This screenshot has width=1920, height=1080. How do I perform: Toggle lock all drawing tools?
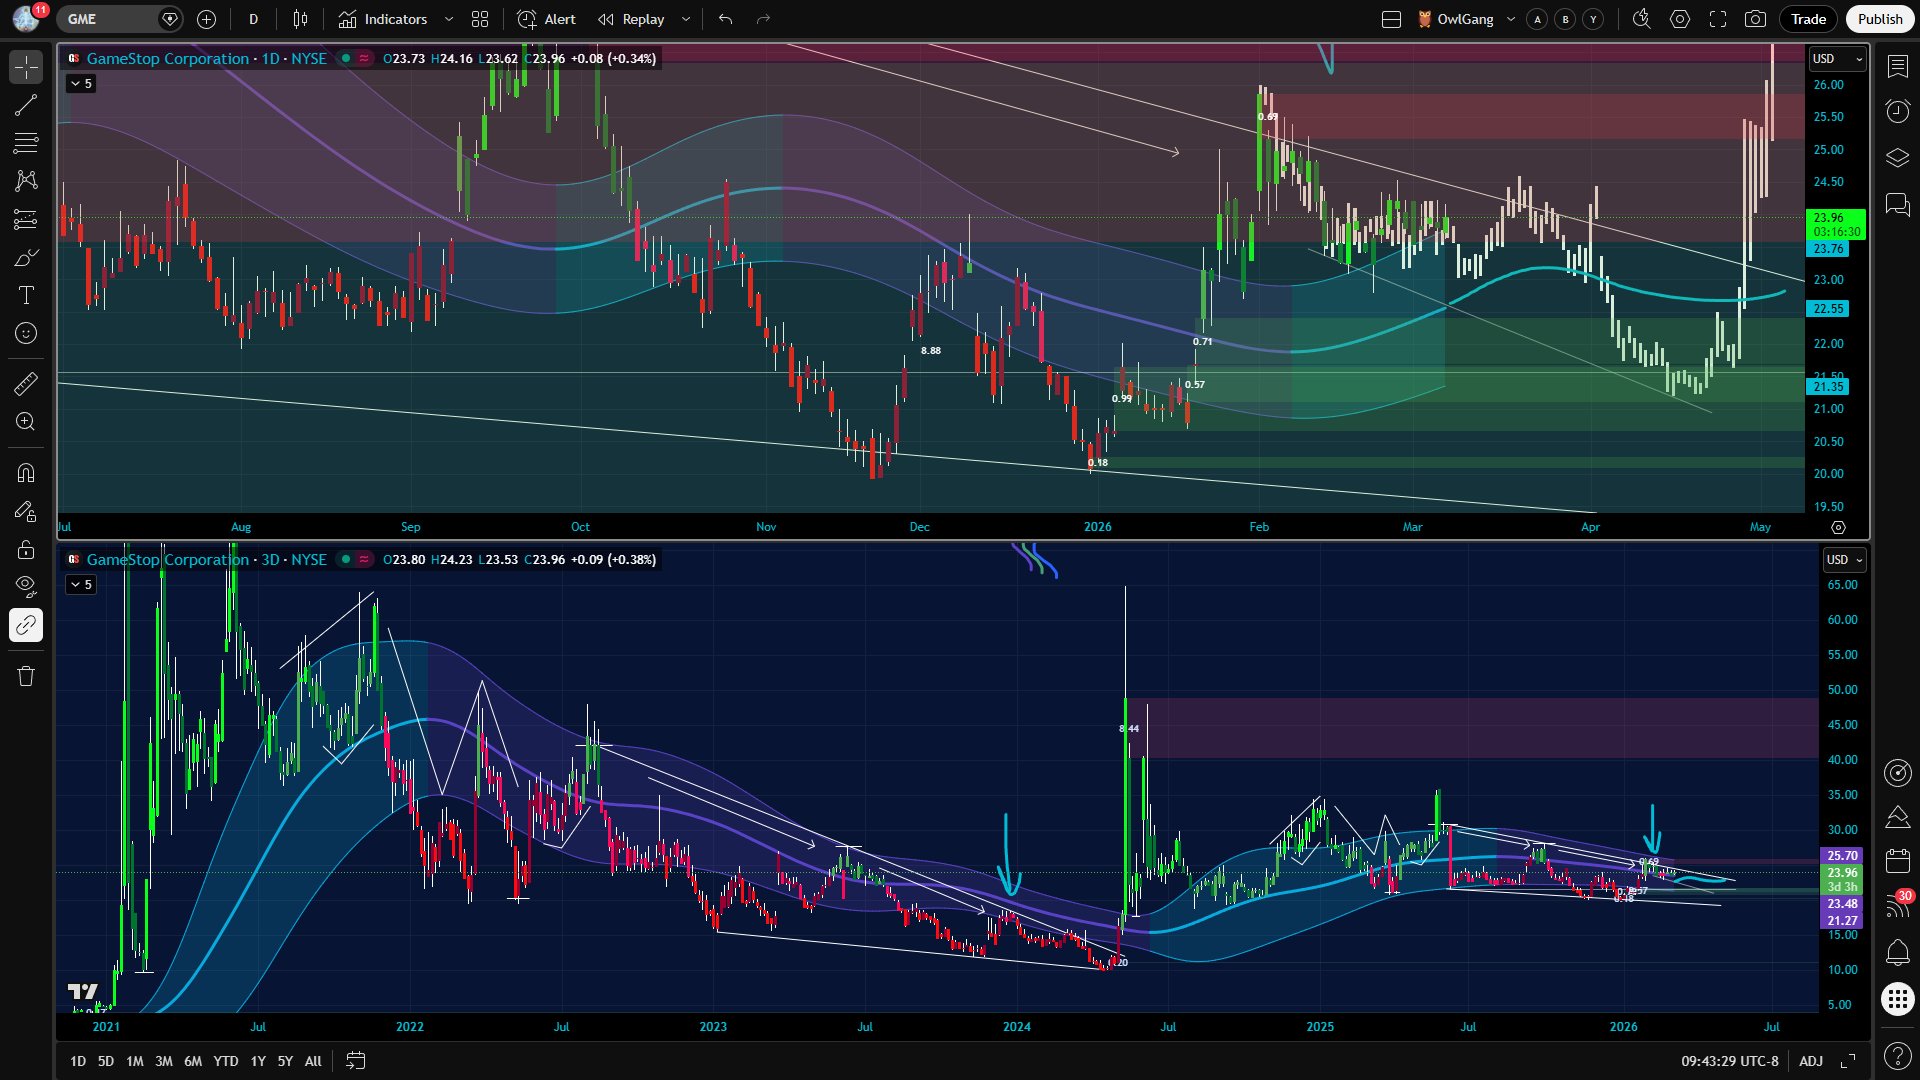(26, 549)
